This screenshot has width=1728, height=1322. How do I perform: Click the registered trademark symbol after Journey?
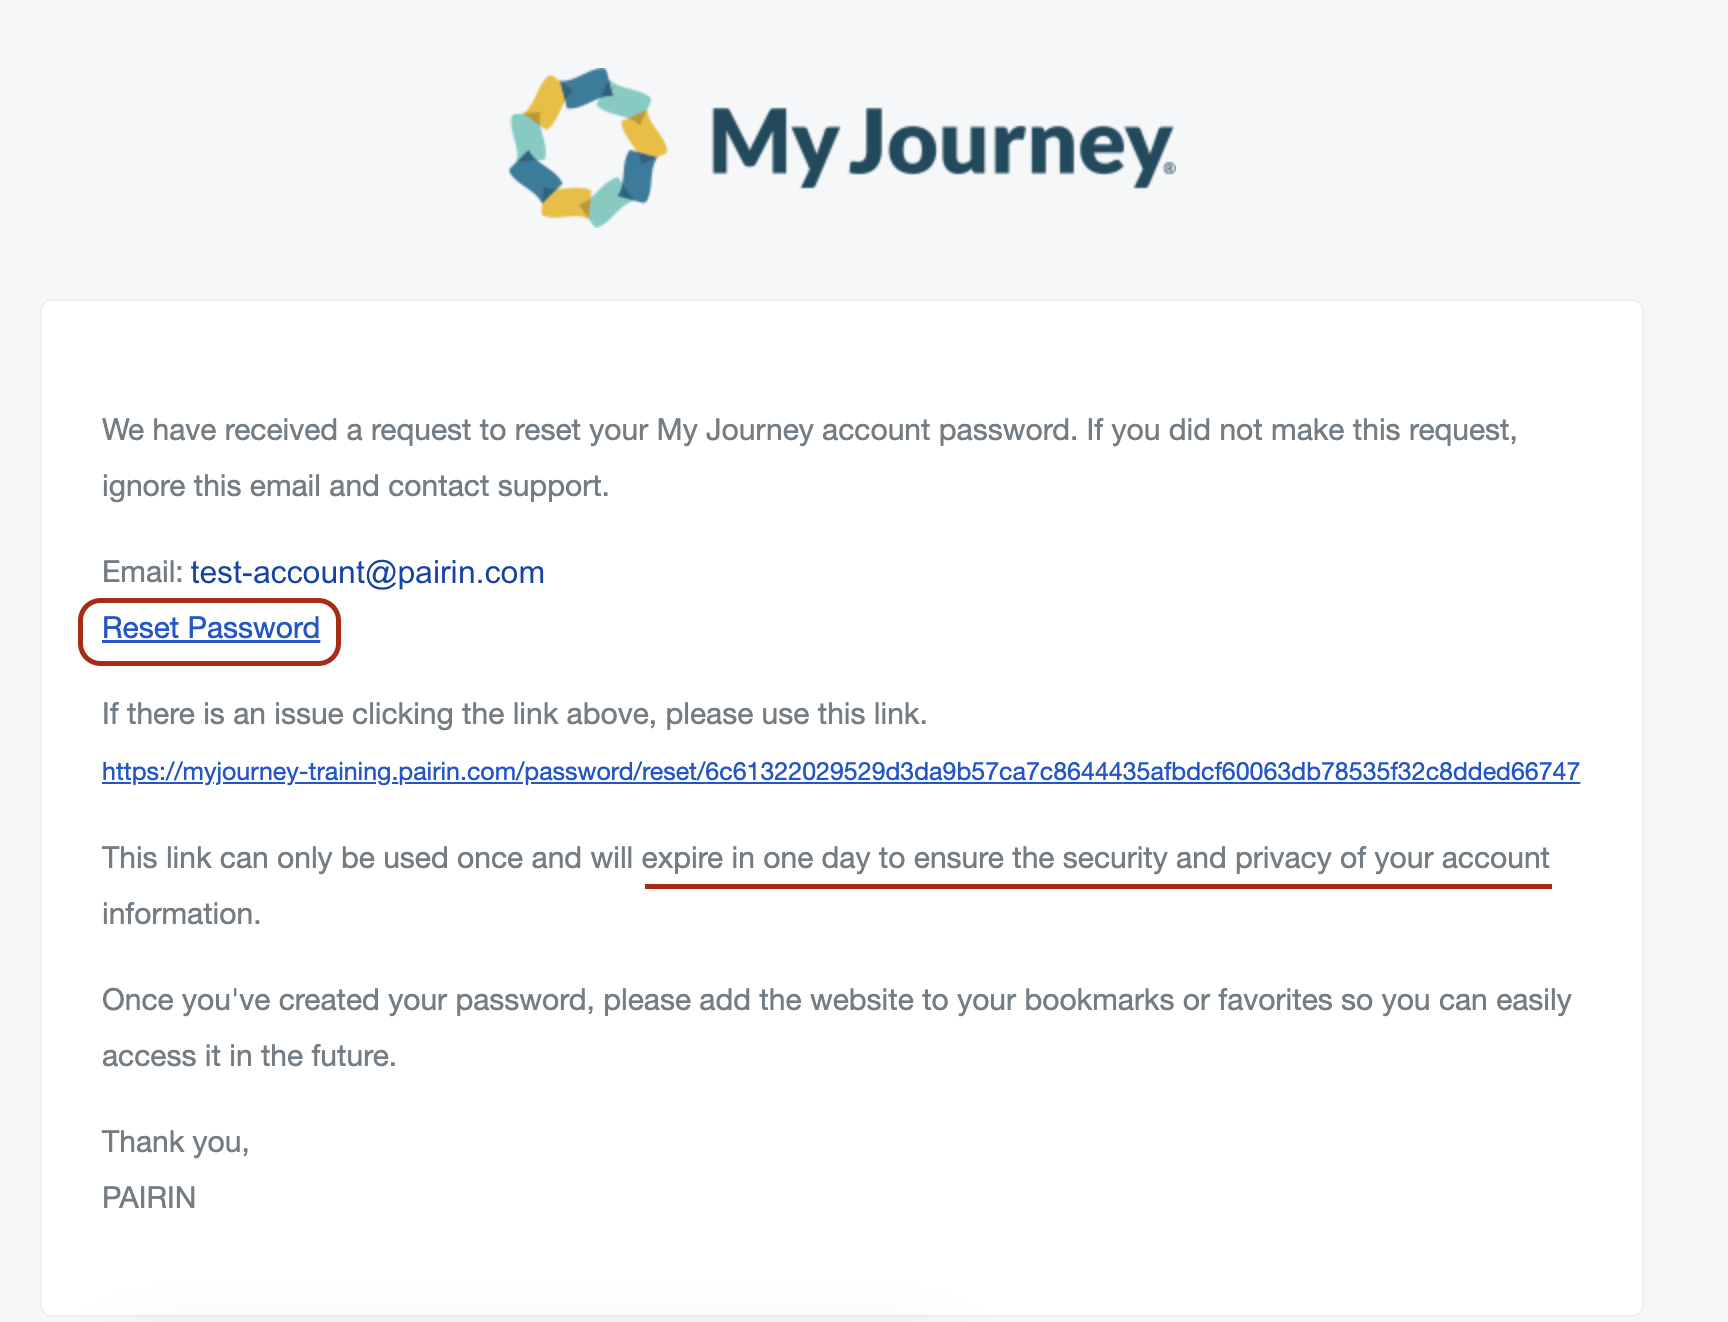[x=1170, y=169]
